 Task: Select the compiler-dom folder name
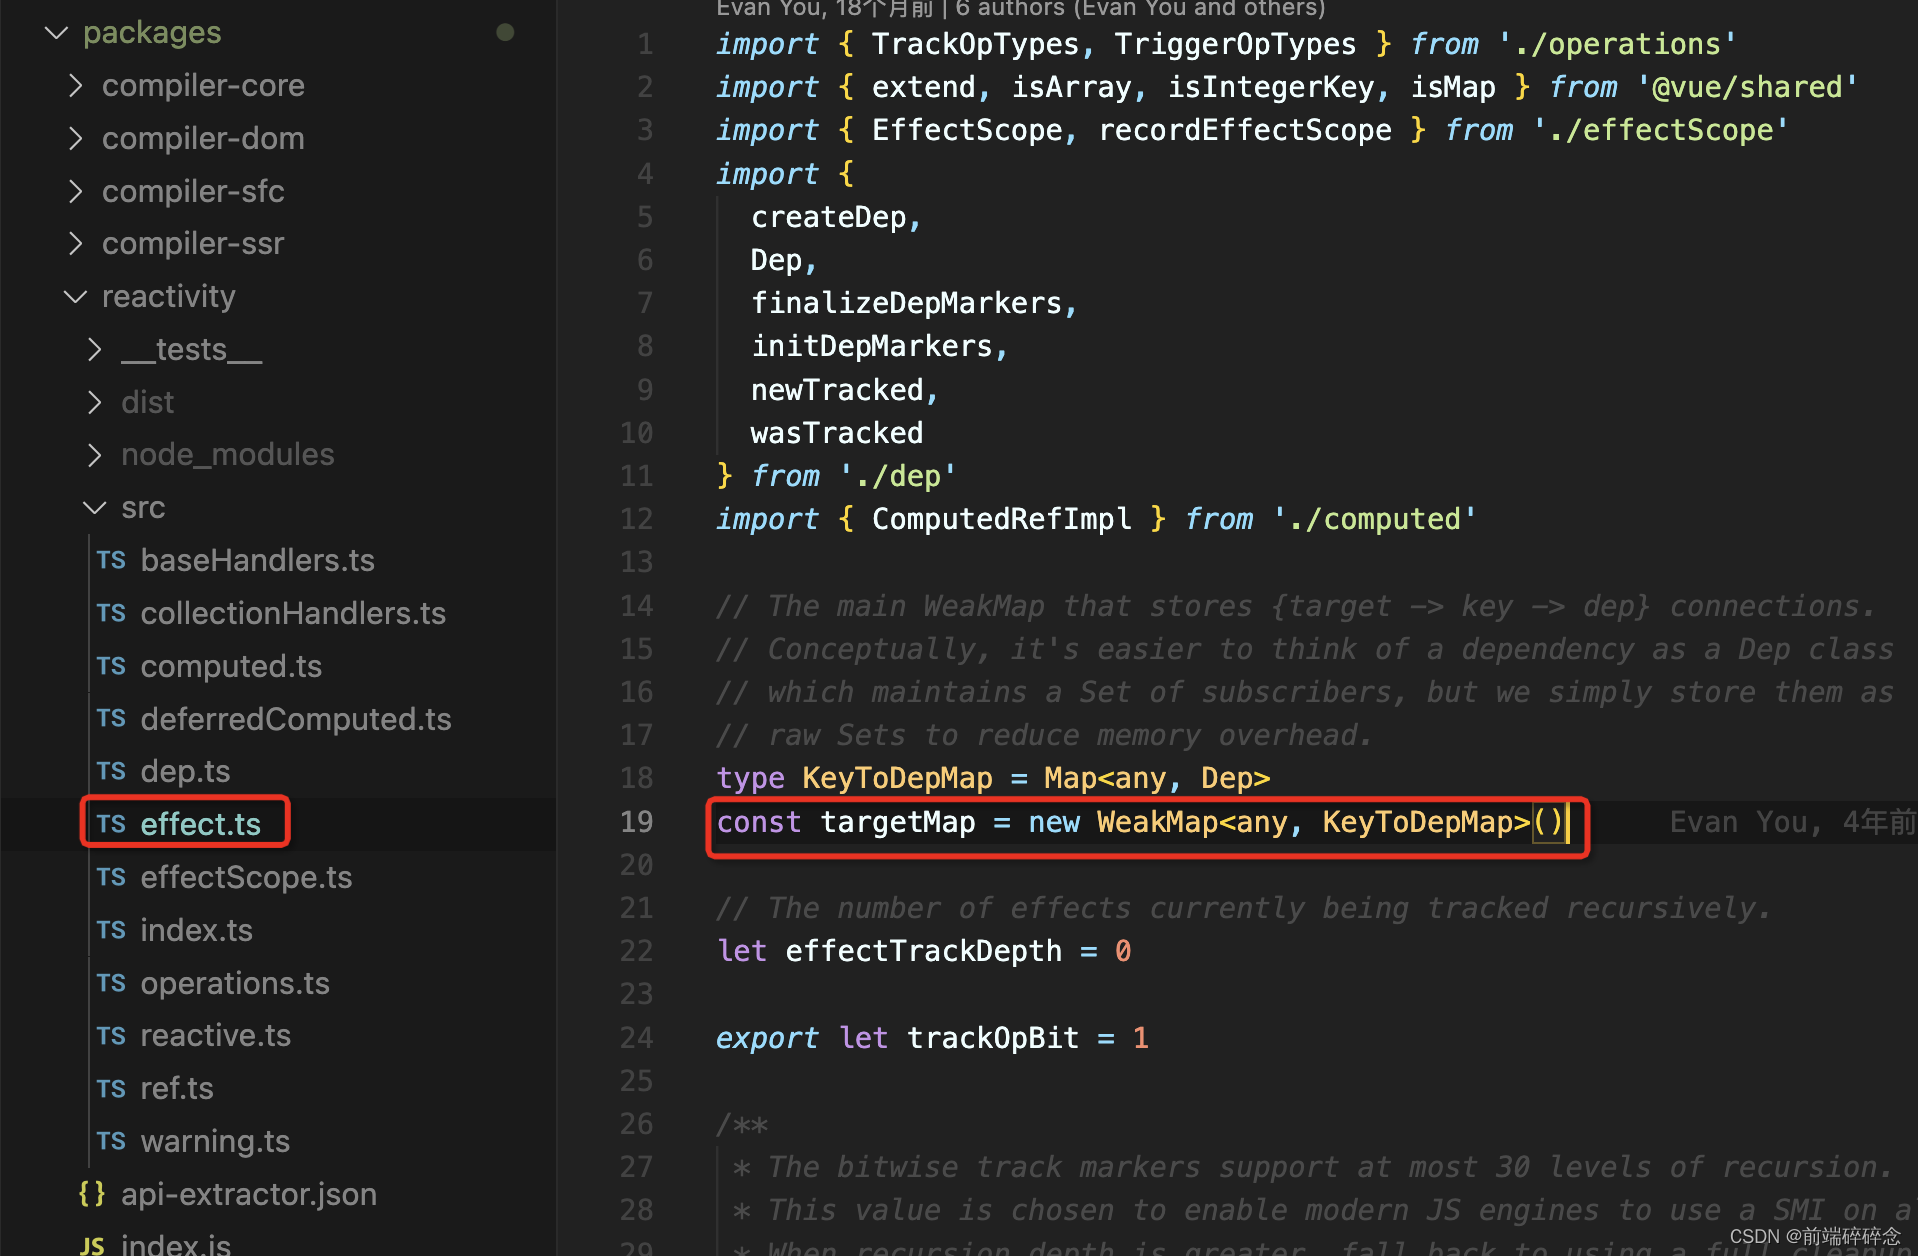pyautogui.click(x=203, y=139)
